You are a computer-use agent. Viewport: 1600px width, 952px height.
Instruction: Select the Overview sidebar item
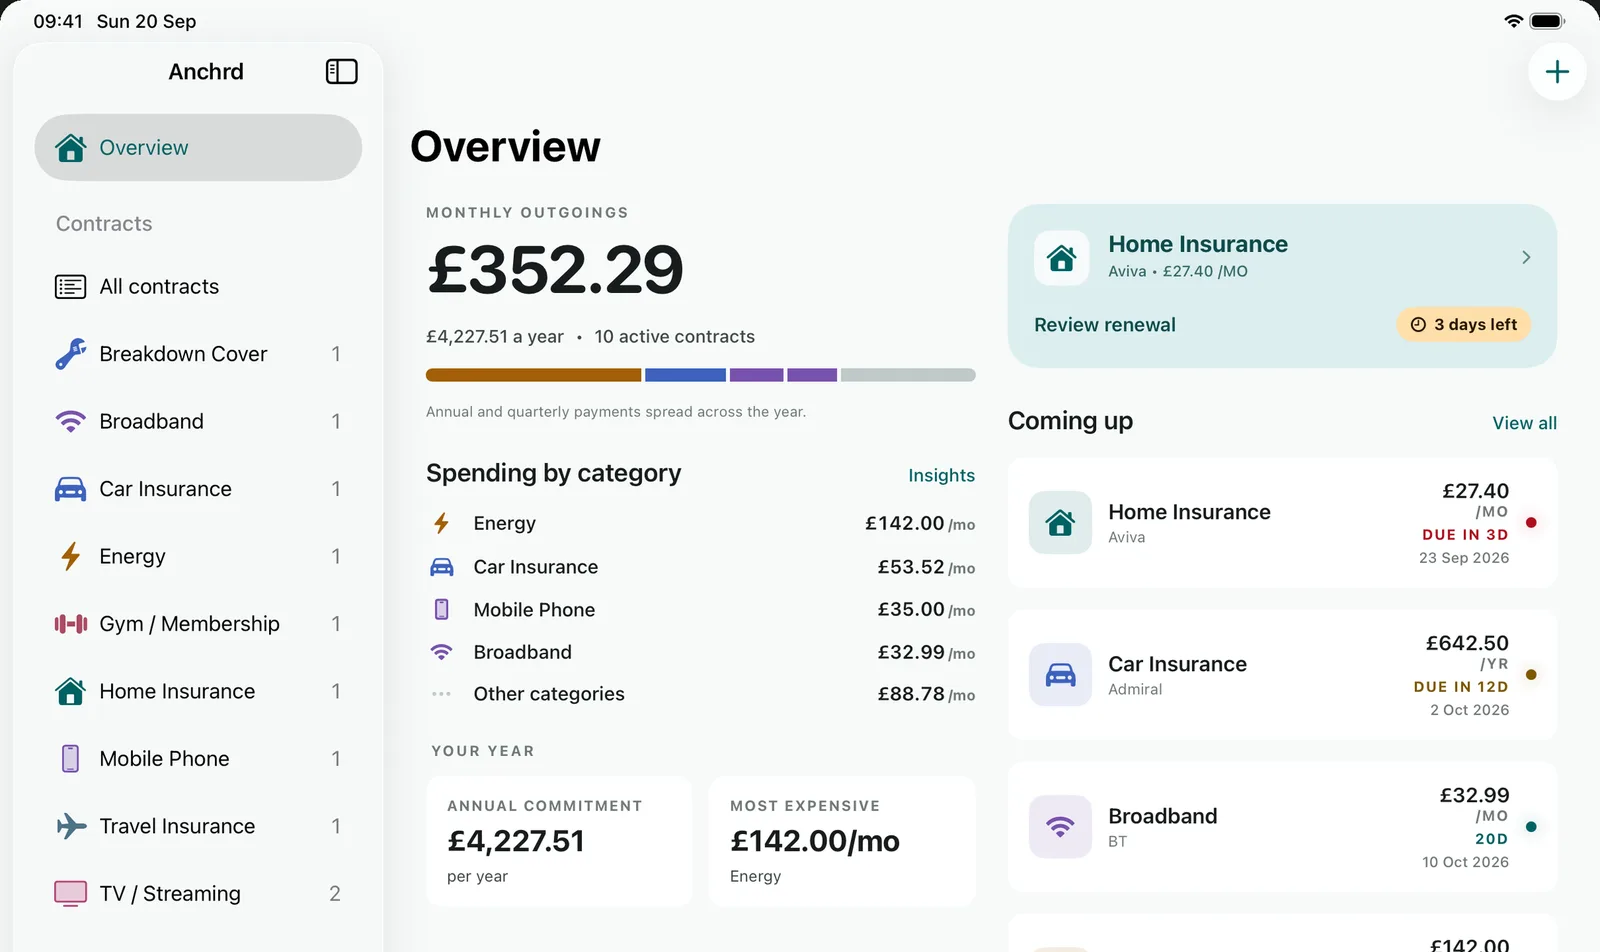(x=198, y=148)
